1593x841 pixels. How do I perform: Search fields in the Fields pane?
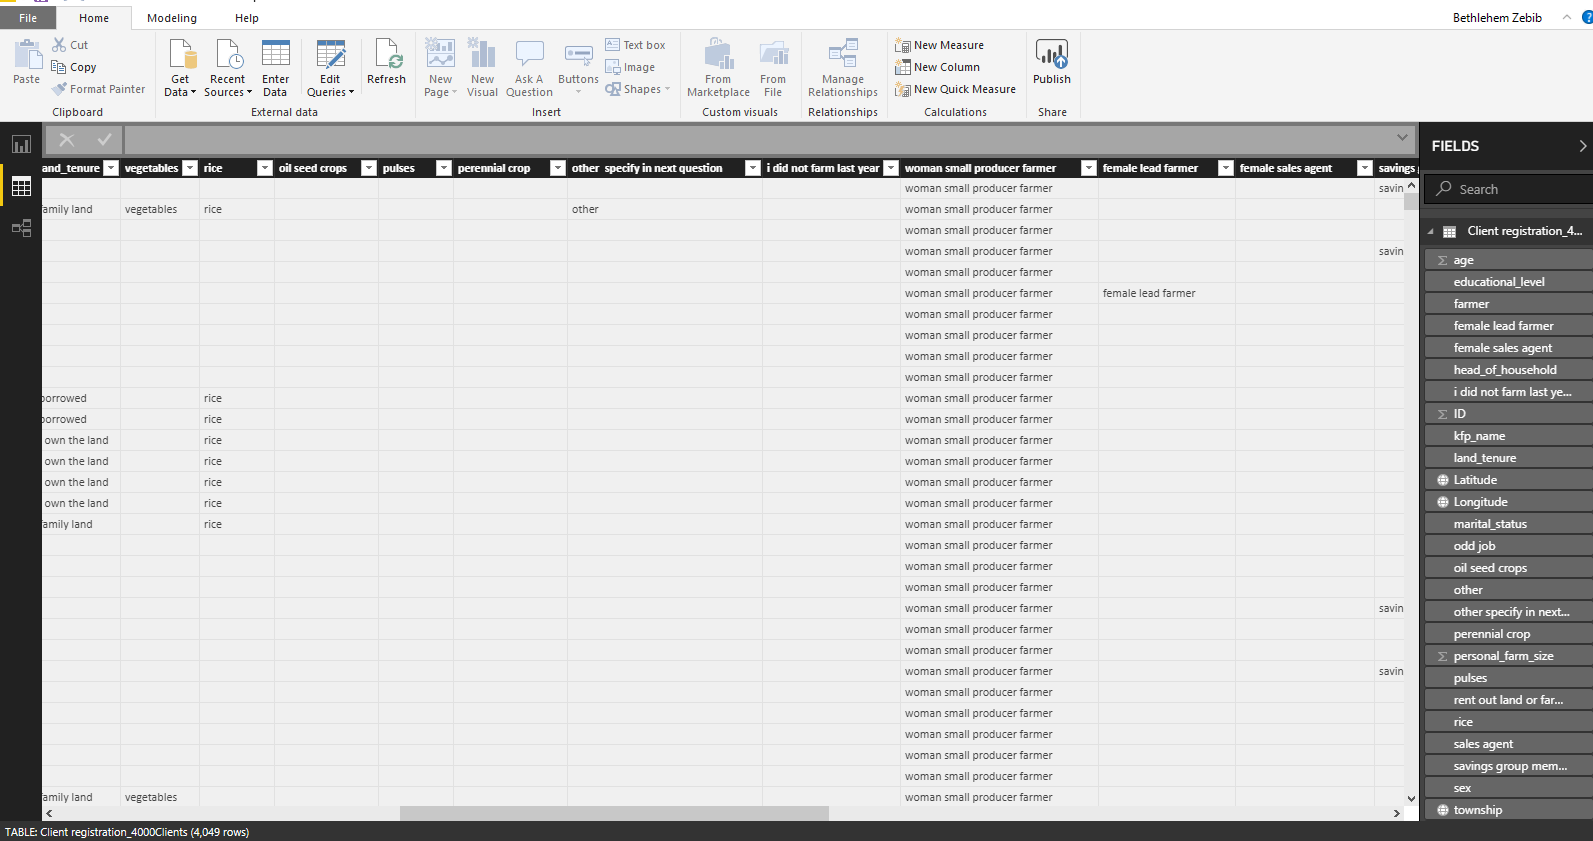click(x=1510, y=189)
